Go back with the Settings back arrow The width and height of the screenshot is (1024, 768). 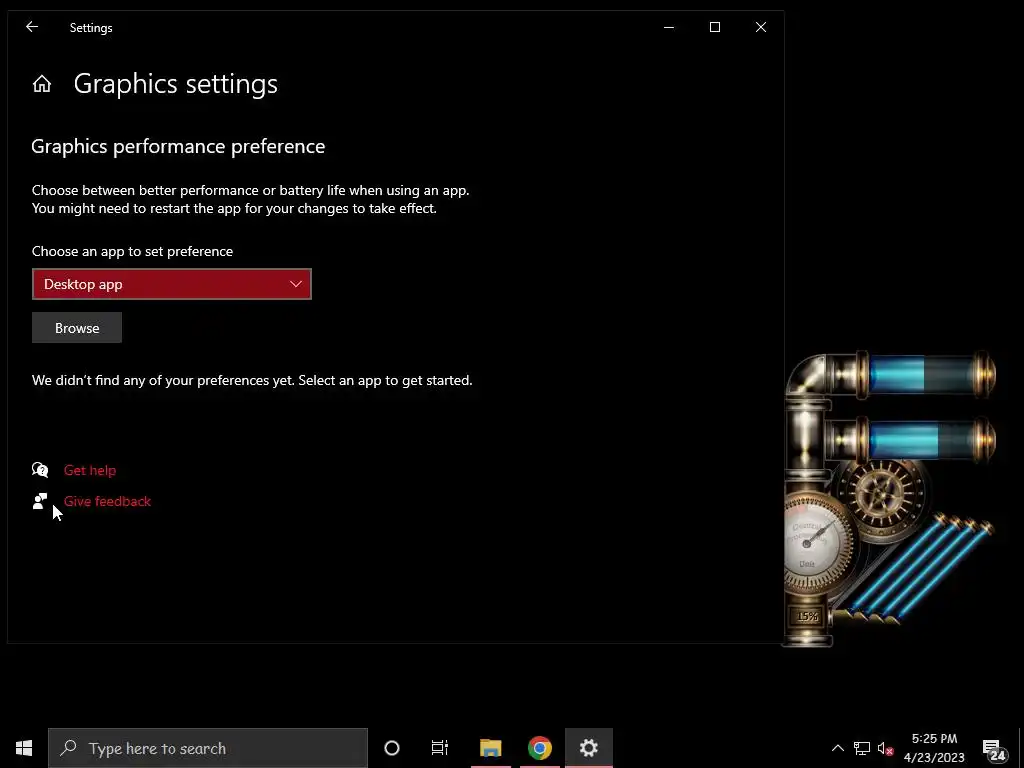click(32, 27)
